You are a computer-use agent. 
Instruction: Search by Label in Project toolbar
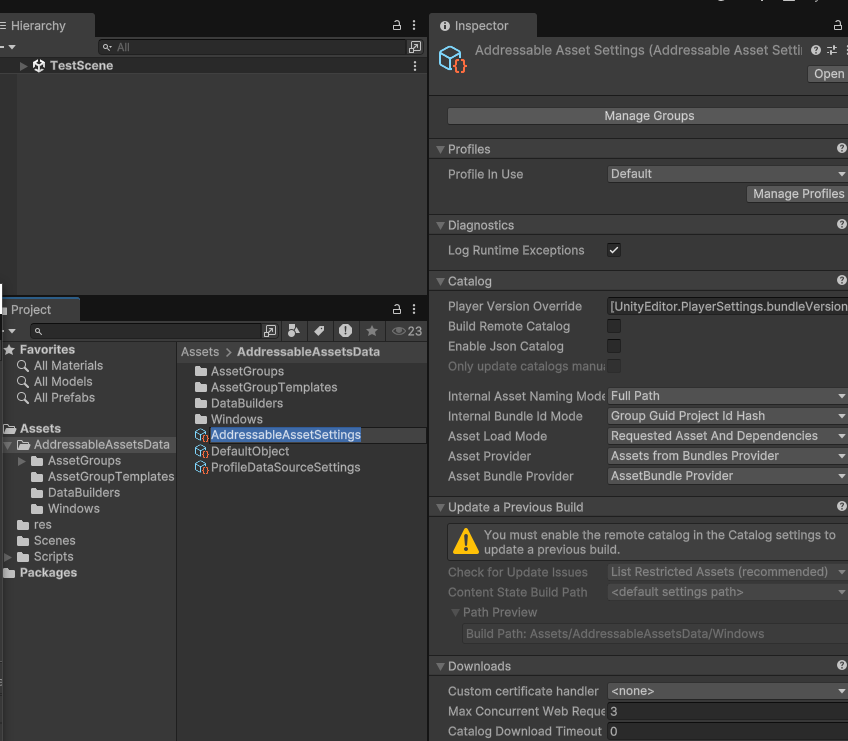coord(319,331)
